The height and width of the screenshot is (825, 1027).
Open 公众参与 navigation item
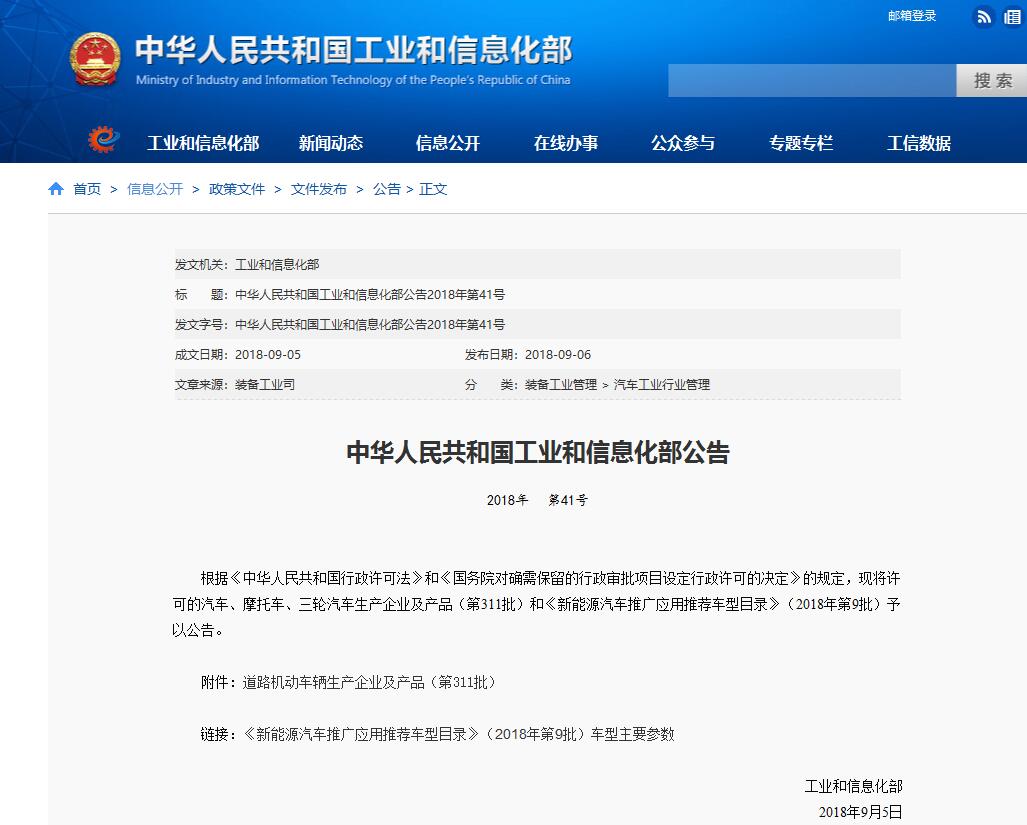point(683,143)
